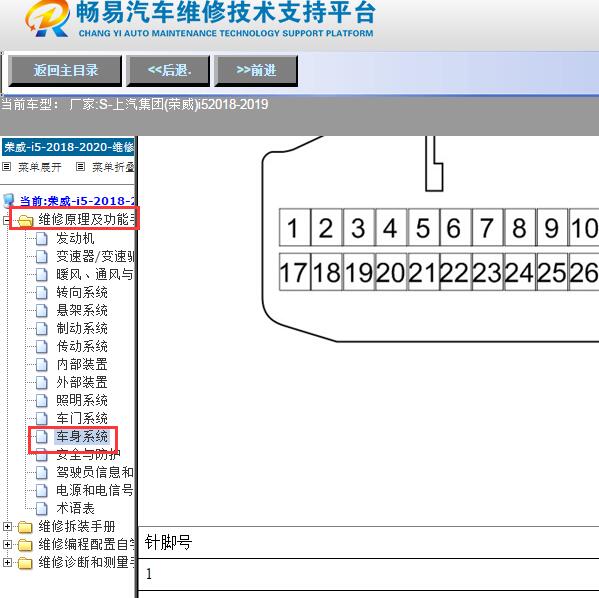Click connector pin 22 in diagram
The width and height of the screenshot is (599, 598).
click(x=456, y=272)
